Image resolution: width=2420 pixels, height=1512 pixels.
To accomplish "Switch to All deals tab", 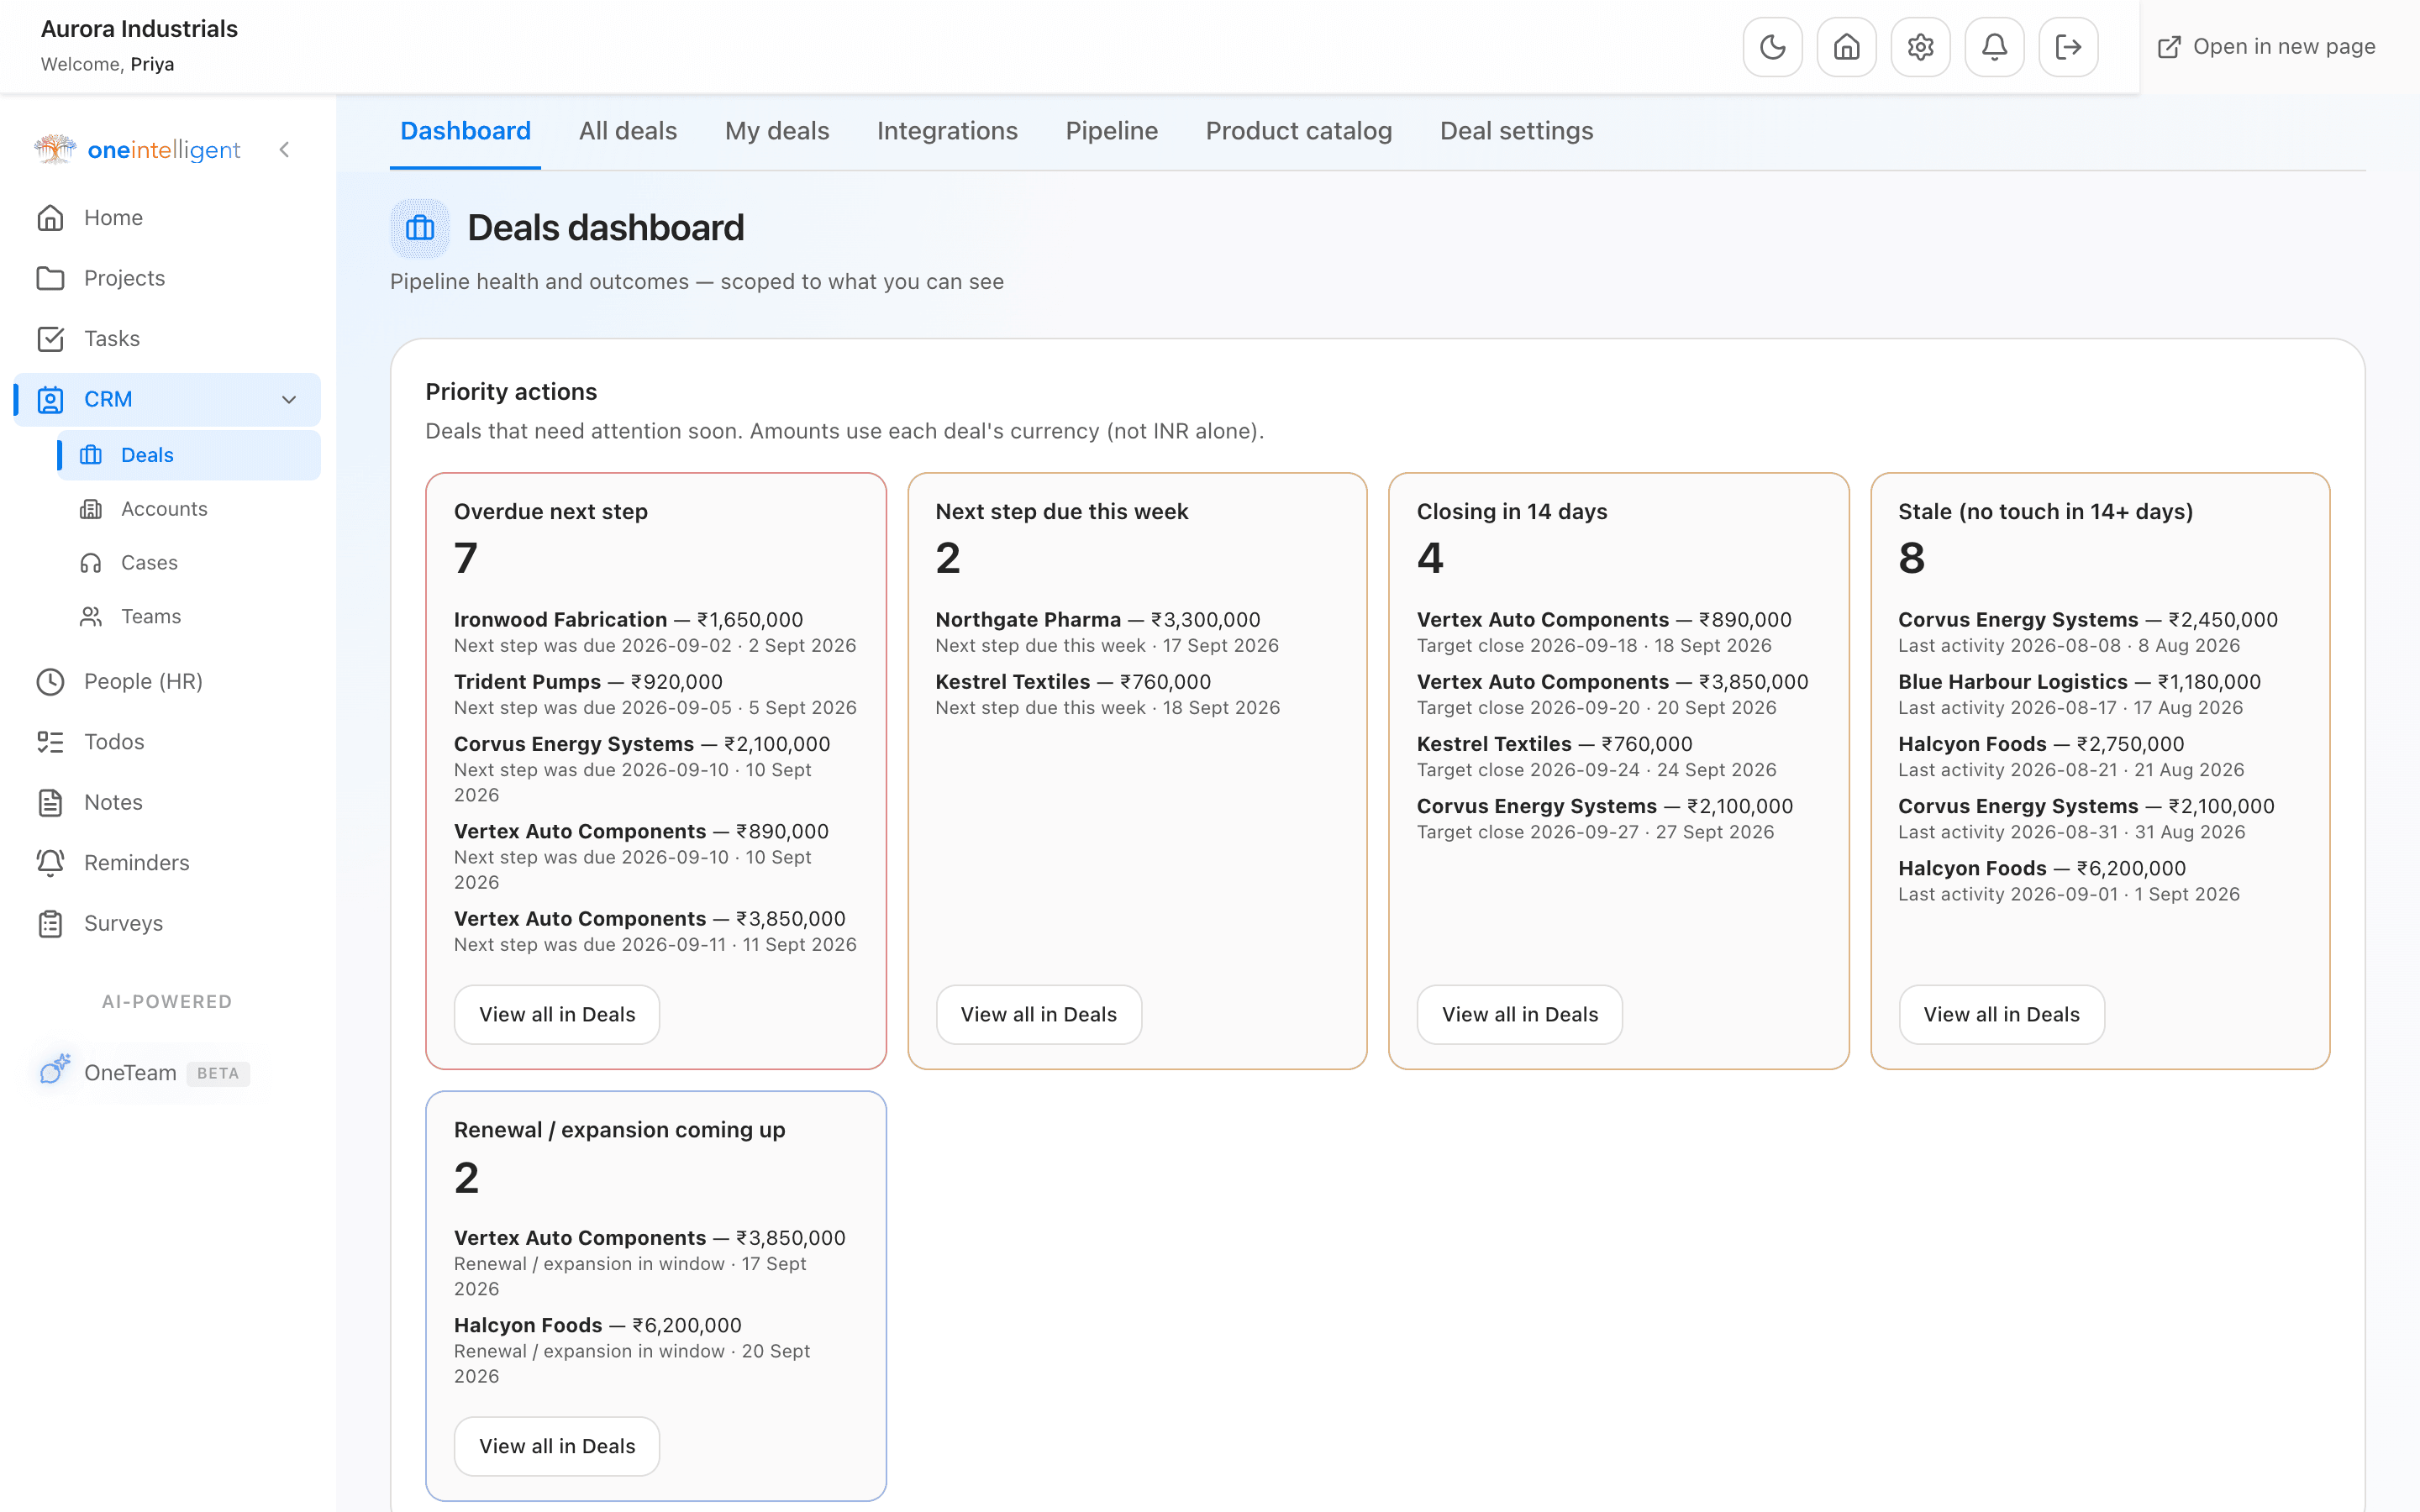I will pos(628,131).
